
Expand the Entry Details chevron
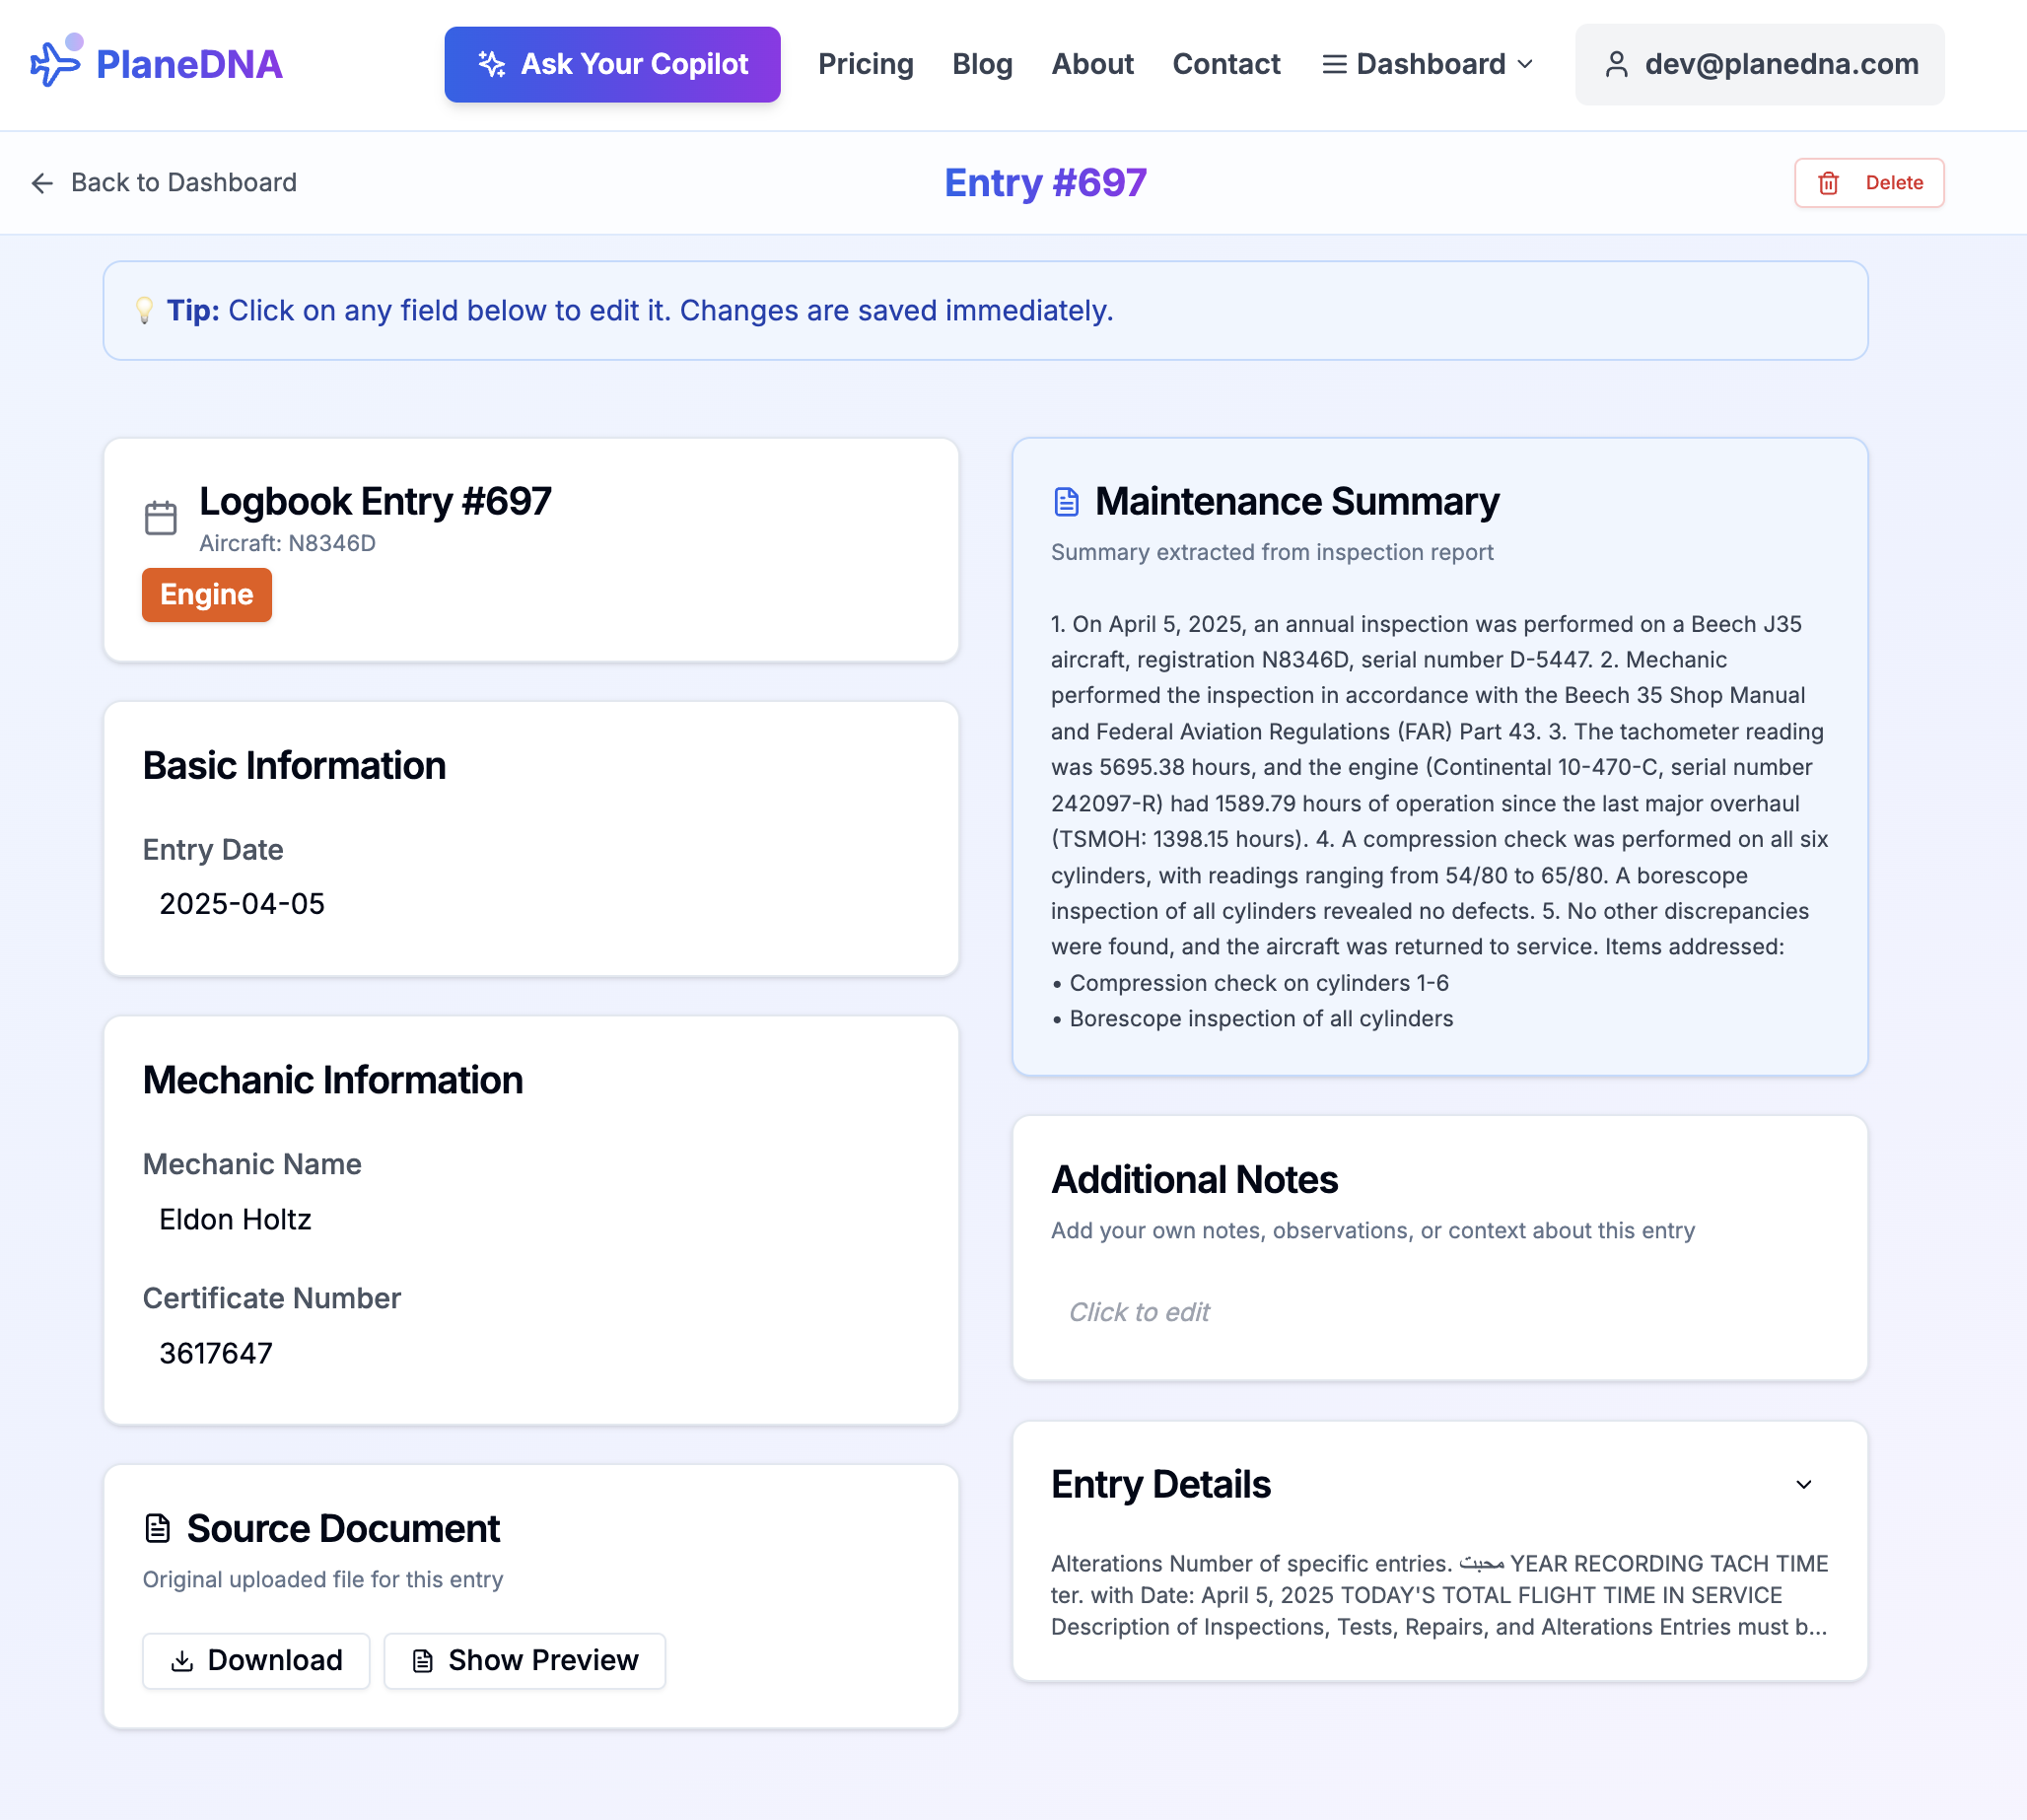(x=1803, y=1485)
